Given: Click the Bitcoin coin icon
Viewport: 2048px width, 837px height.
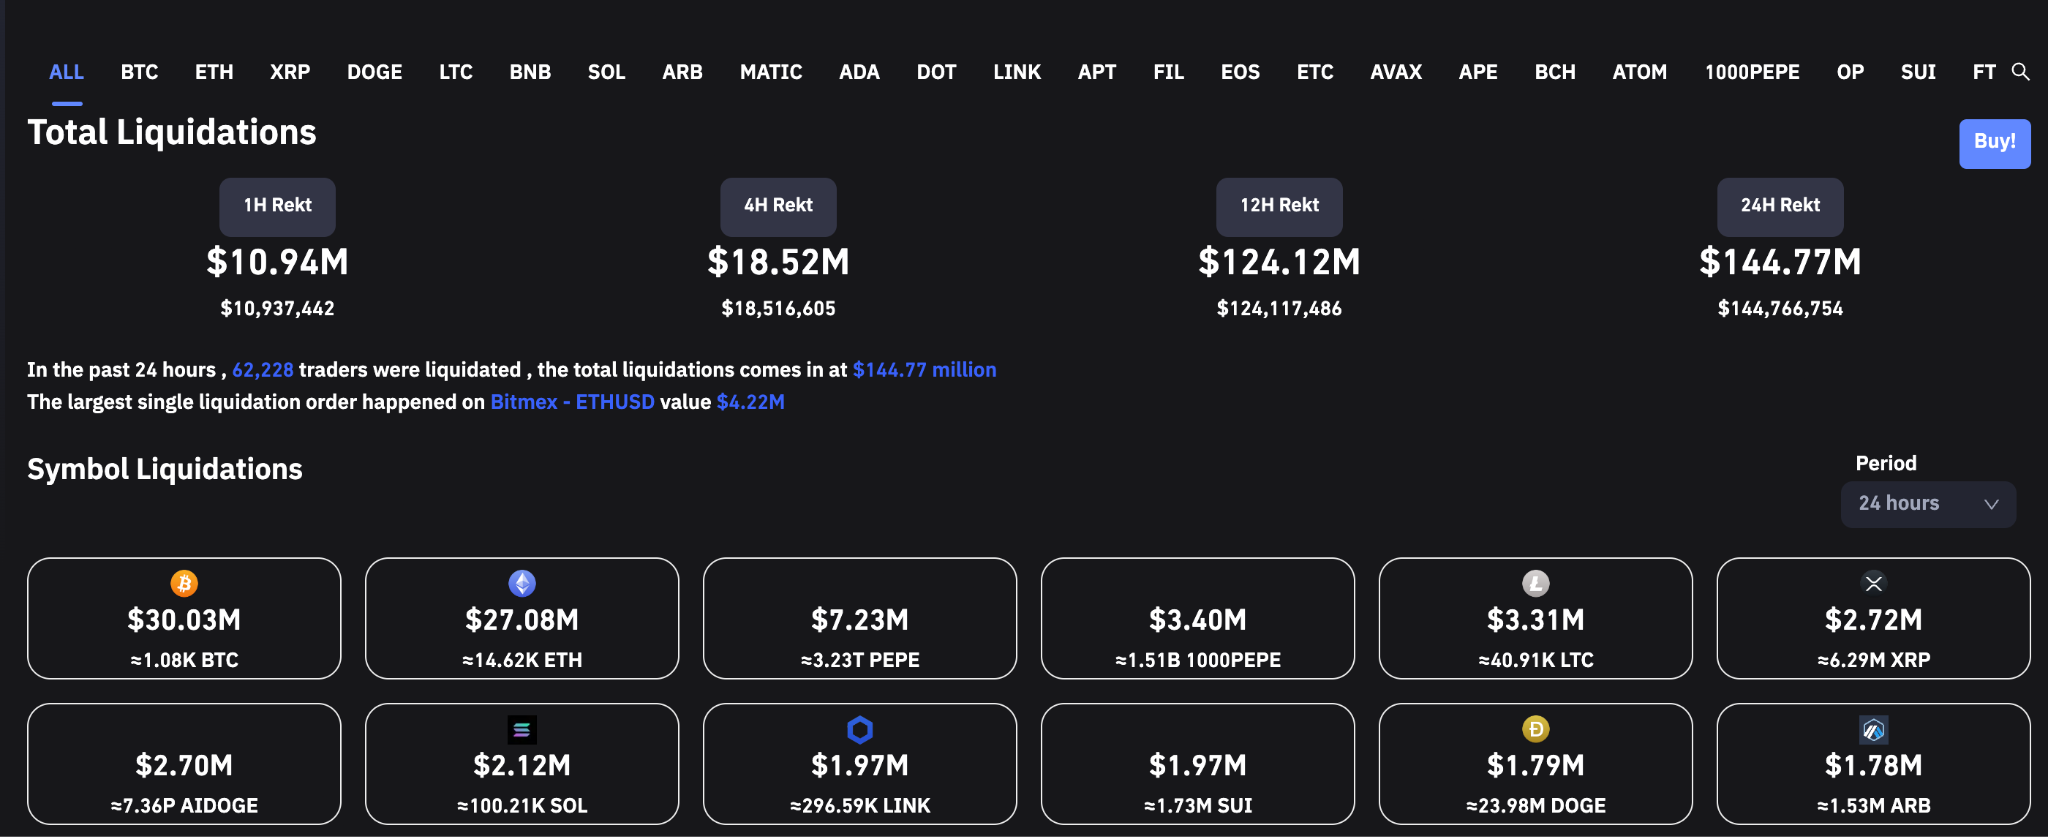Looking at the screenshot, I should [x=184, y=583].
